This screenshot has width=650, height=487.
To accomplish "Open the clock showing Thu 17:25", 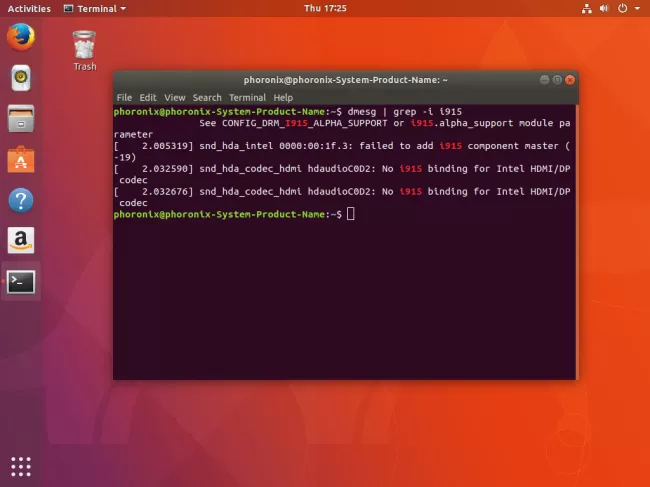I will tap(325, 8).
